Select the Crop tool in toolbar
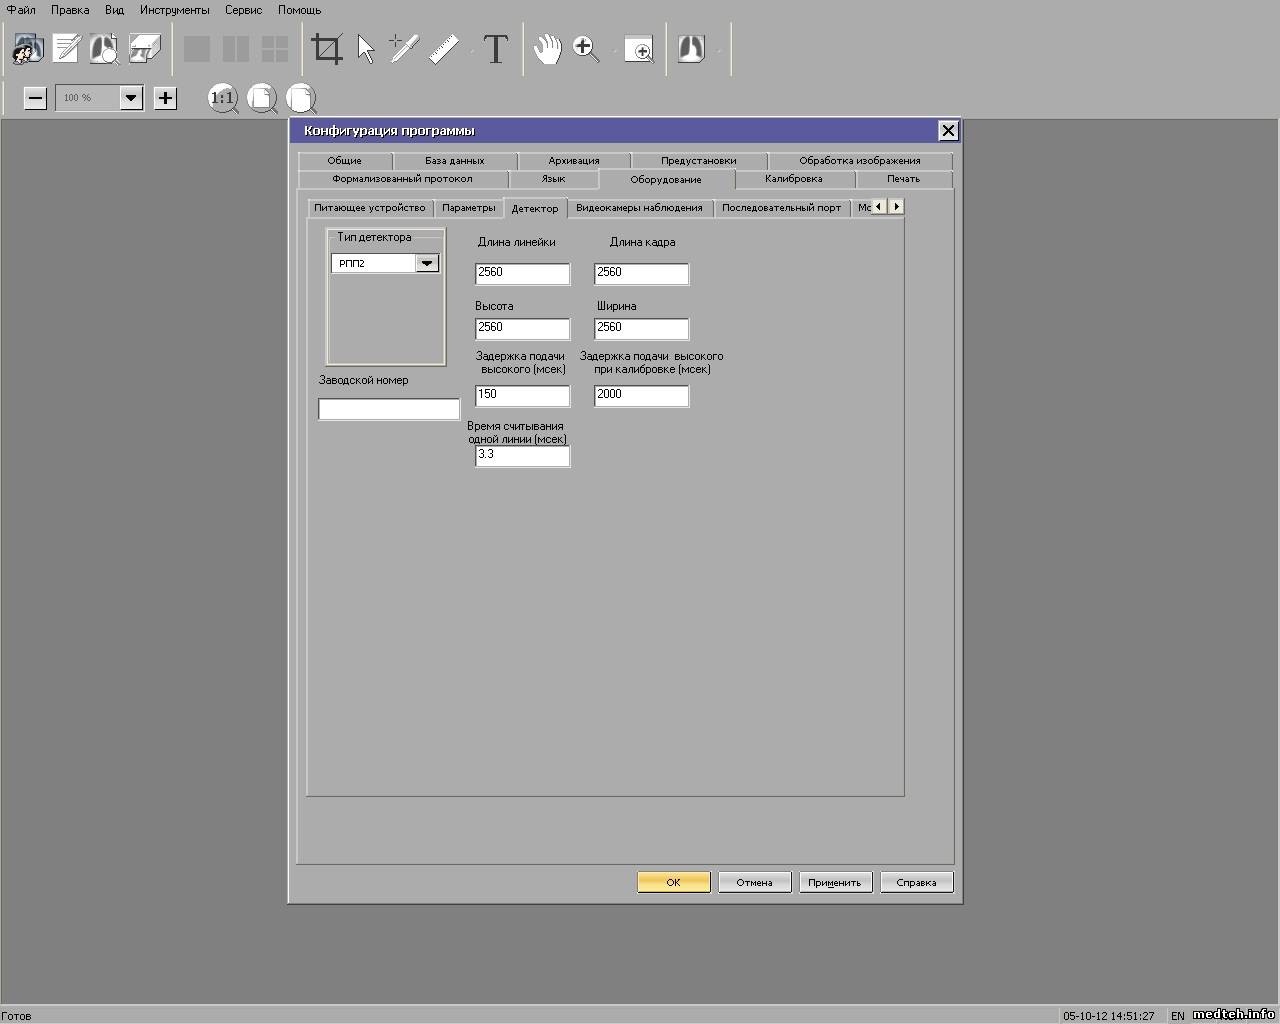 327,49
